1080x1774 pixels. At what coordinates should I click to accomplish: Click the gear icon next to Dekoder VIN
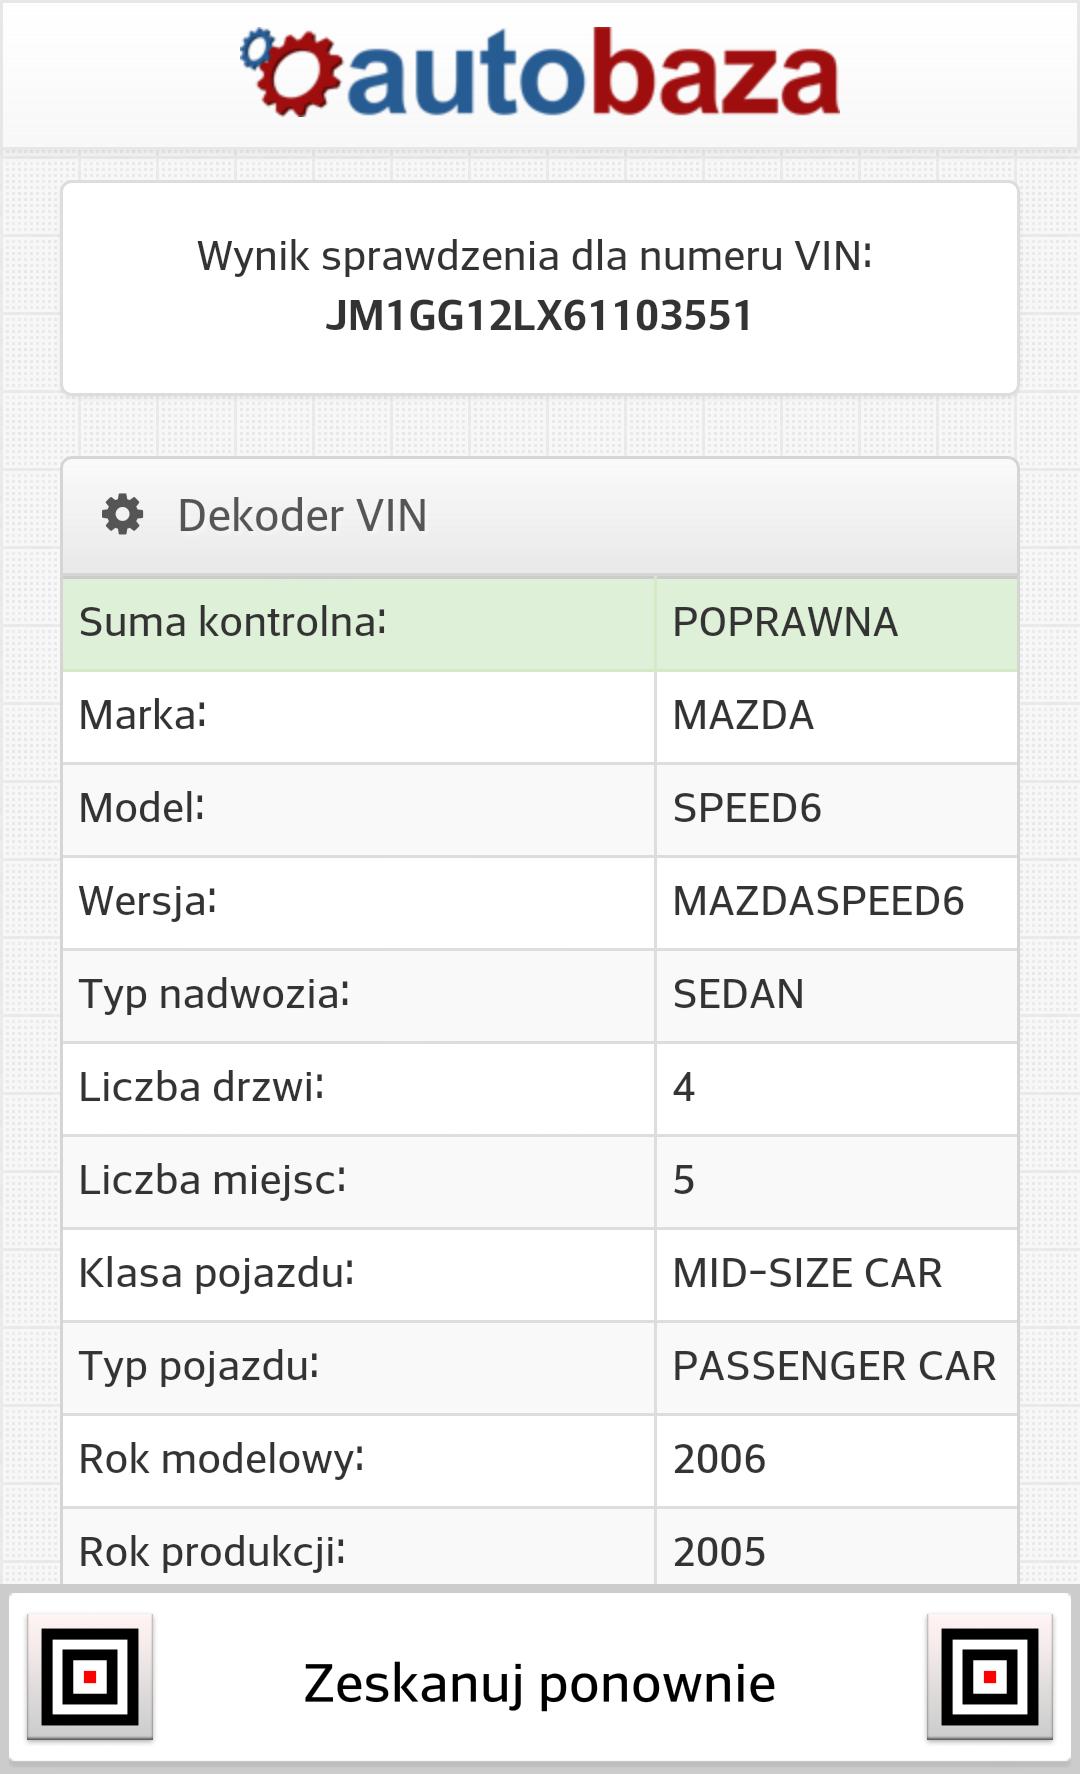pyautogui.click(x=119, y=515)
